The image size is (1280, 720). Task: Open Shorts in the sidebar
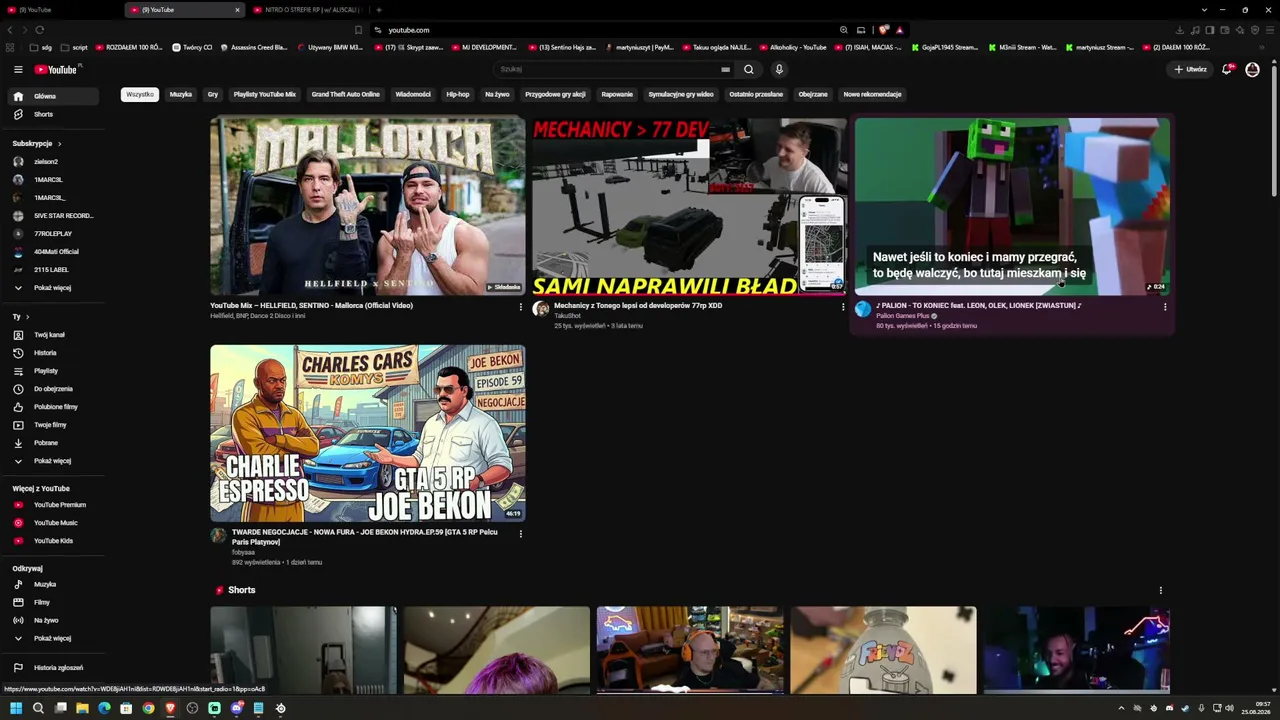55,114
